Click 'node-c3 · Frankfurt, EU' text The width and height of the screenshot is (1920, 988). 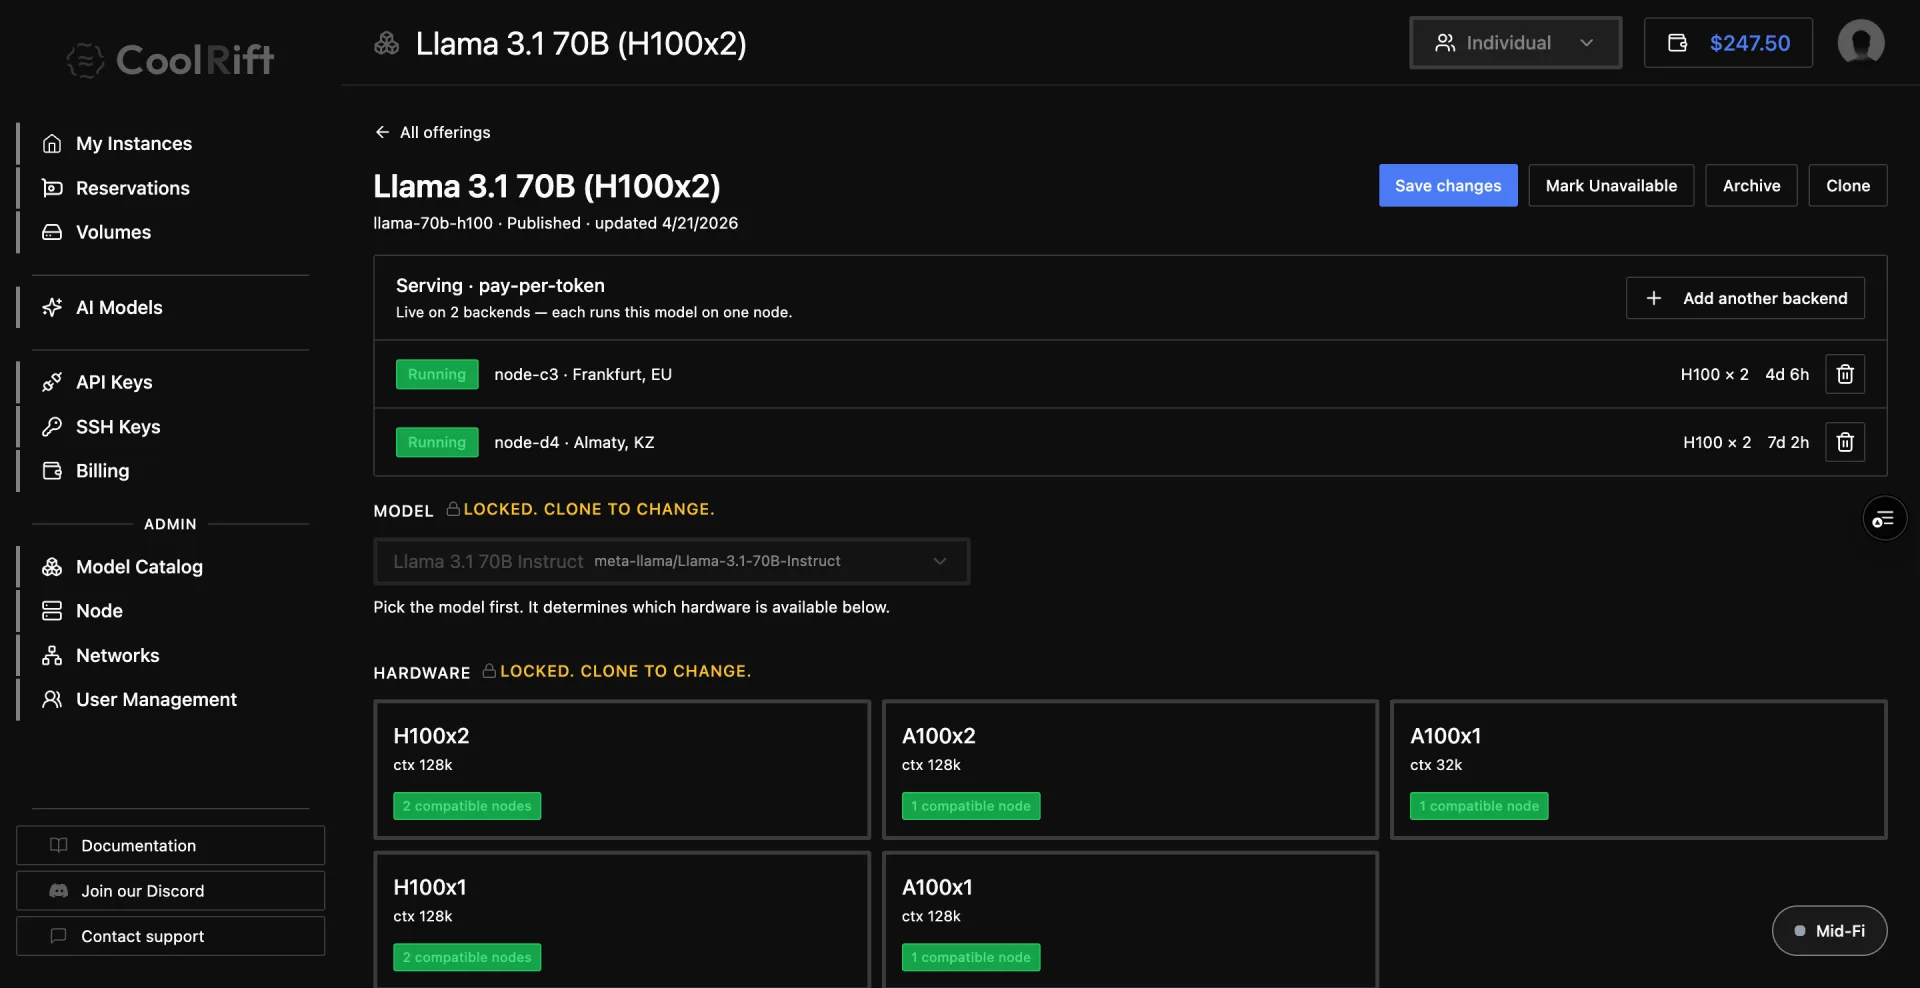tap(583, 374)
